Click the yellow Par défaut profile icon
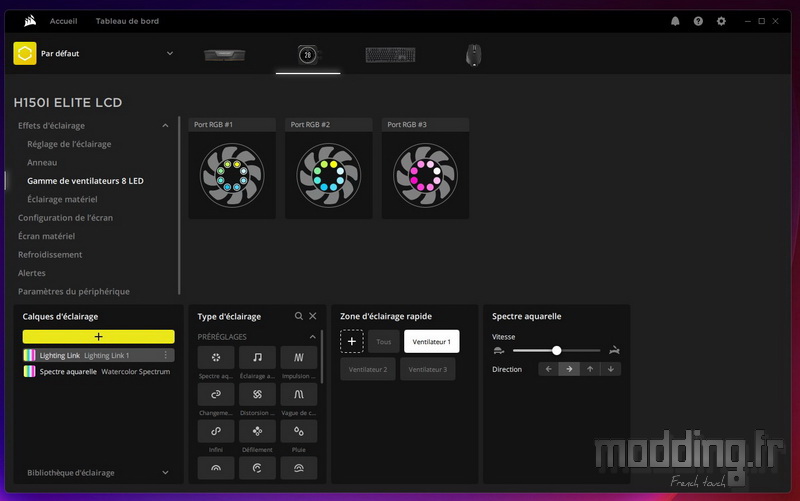 pyautogui.click(x=25, y=53)
